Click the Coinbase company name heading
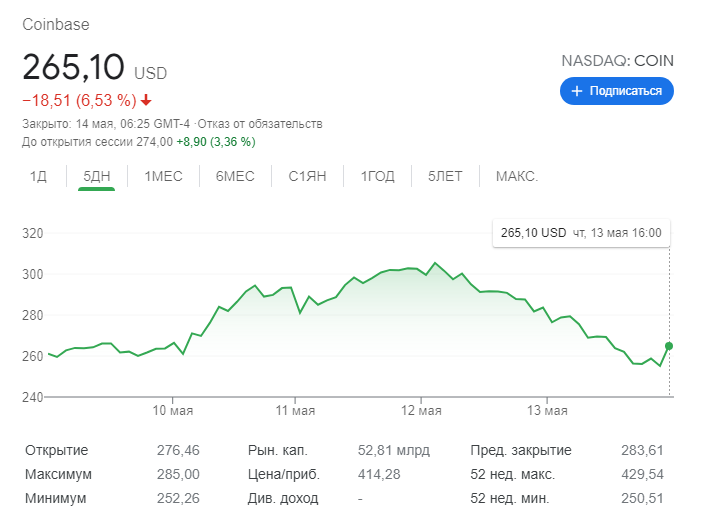The width and height of the screenshot is (703, 523). coord(57,24)
